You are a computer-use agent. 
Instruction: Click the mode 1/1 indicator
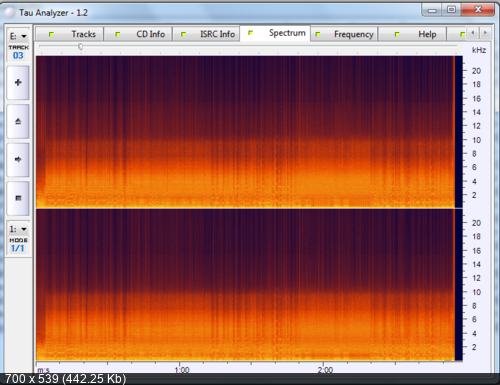(18, 248)
